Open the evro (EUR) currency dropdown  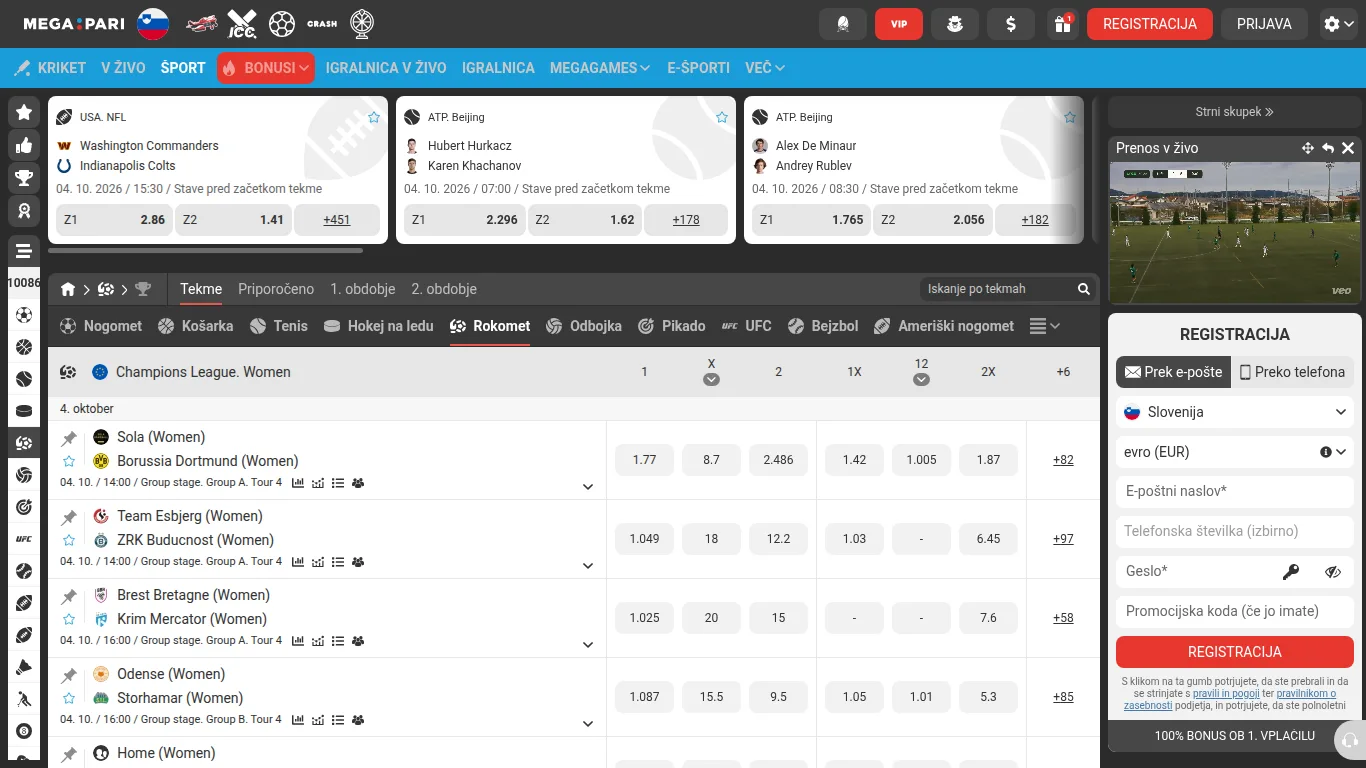point(1235,452)
